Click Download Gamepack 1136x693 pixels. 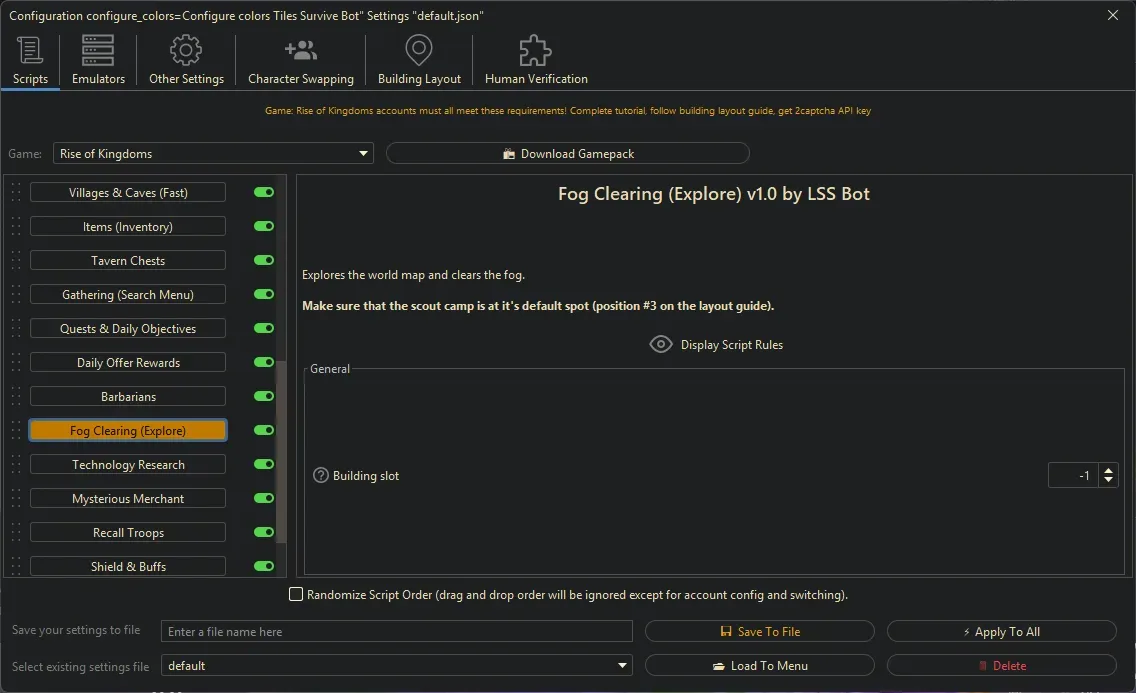568,153
